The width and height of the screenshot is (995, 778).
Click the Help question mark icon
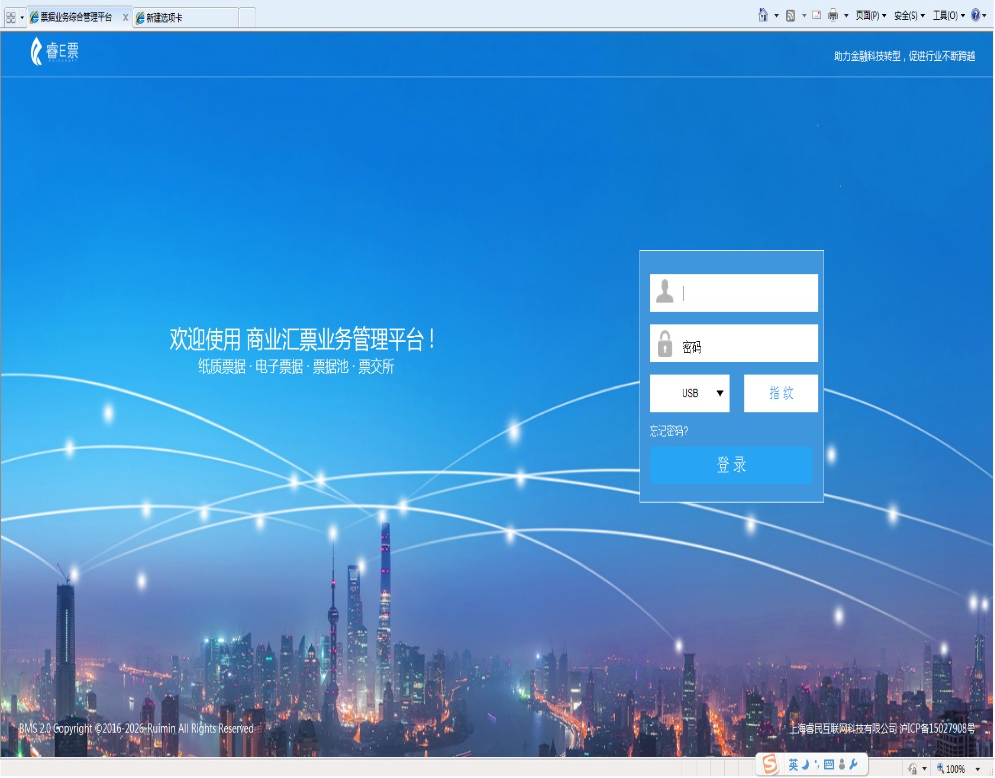(976, 15)
